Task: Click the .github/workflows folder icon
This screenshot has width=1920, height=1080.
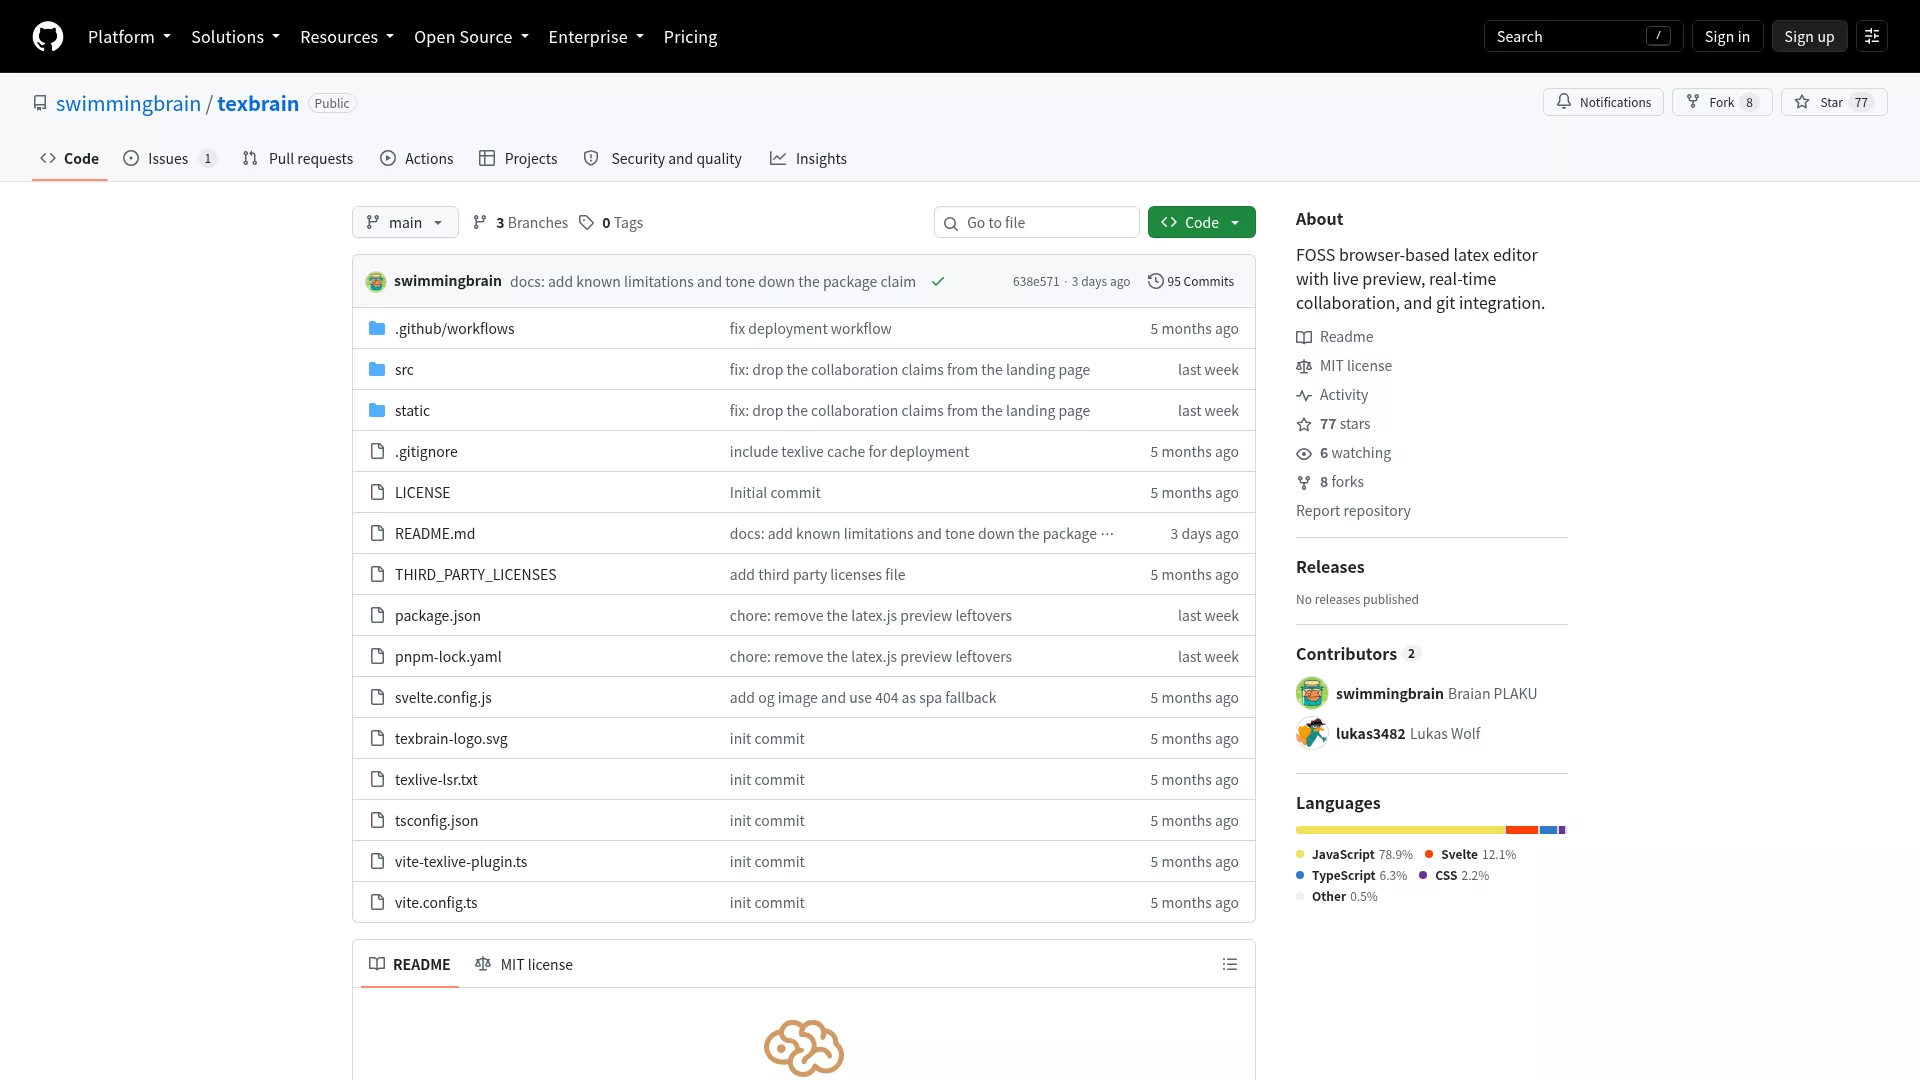Action: 377,329
